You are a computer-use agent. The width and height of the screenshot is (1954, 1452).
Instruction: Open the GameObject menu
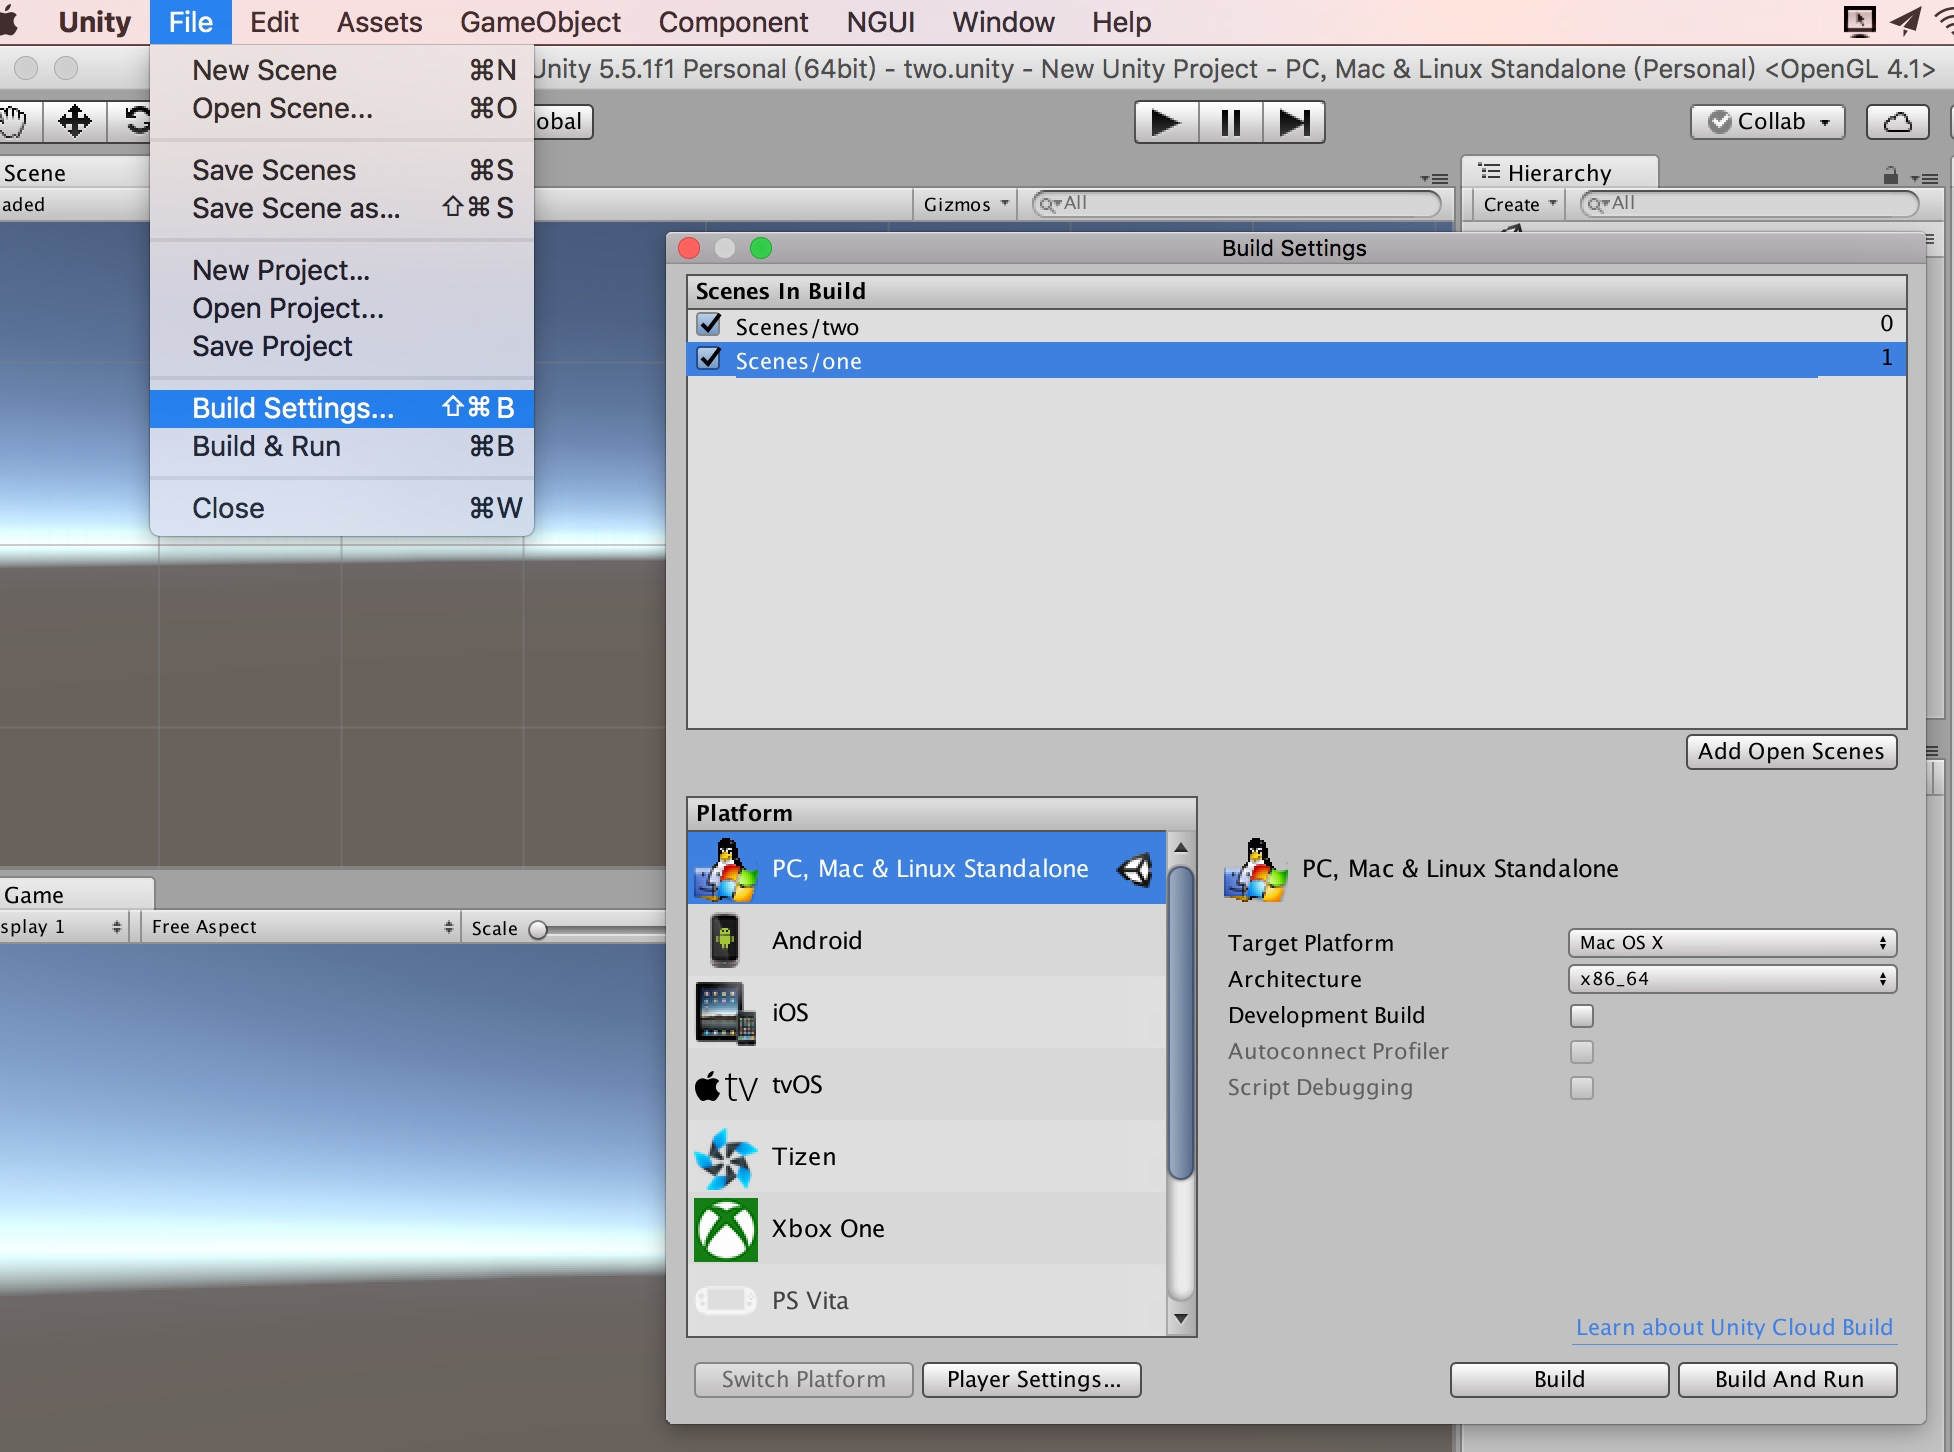540,22
